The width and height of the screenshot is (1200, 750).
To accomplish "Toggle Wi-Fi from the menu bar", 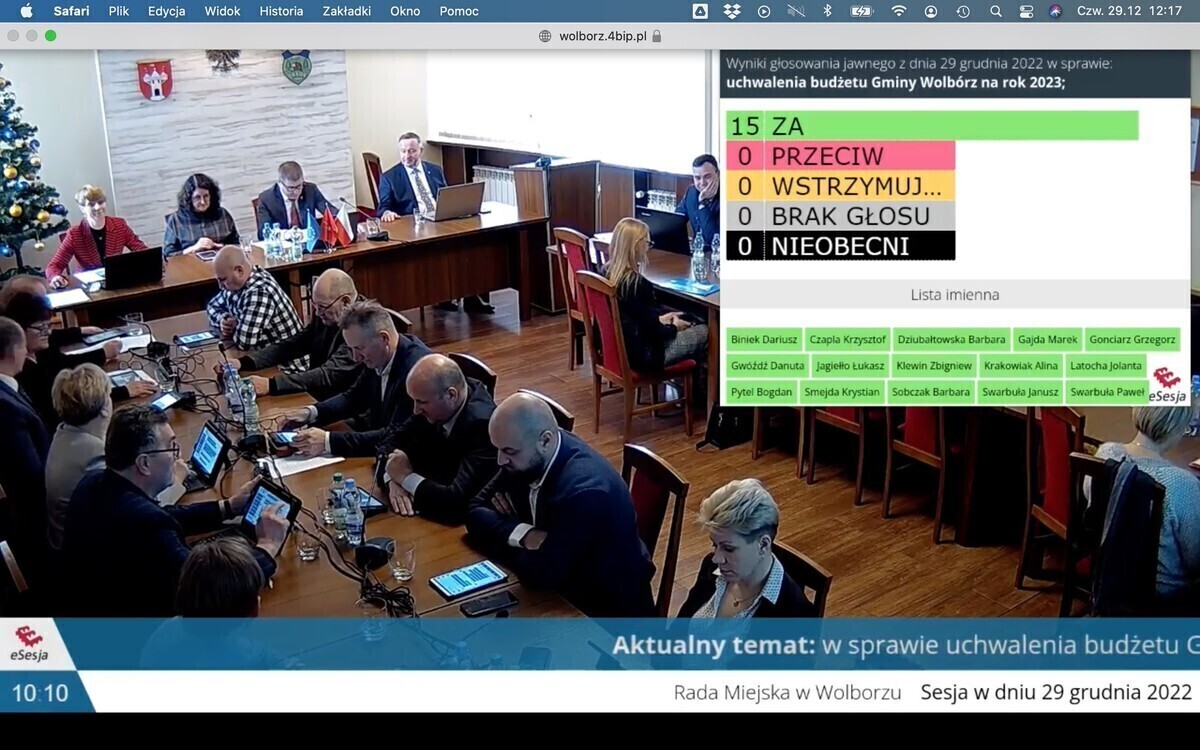I will click(898, 11).
